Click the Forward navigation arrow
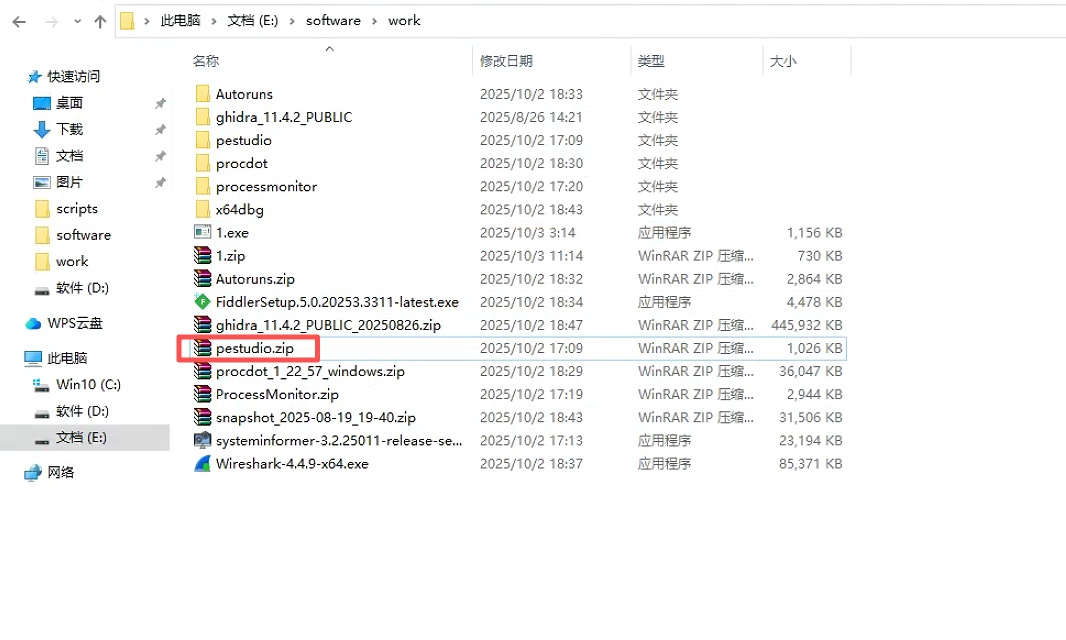The height and width of the screenshot is (640, 1066). [51, 22]
